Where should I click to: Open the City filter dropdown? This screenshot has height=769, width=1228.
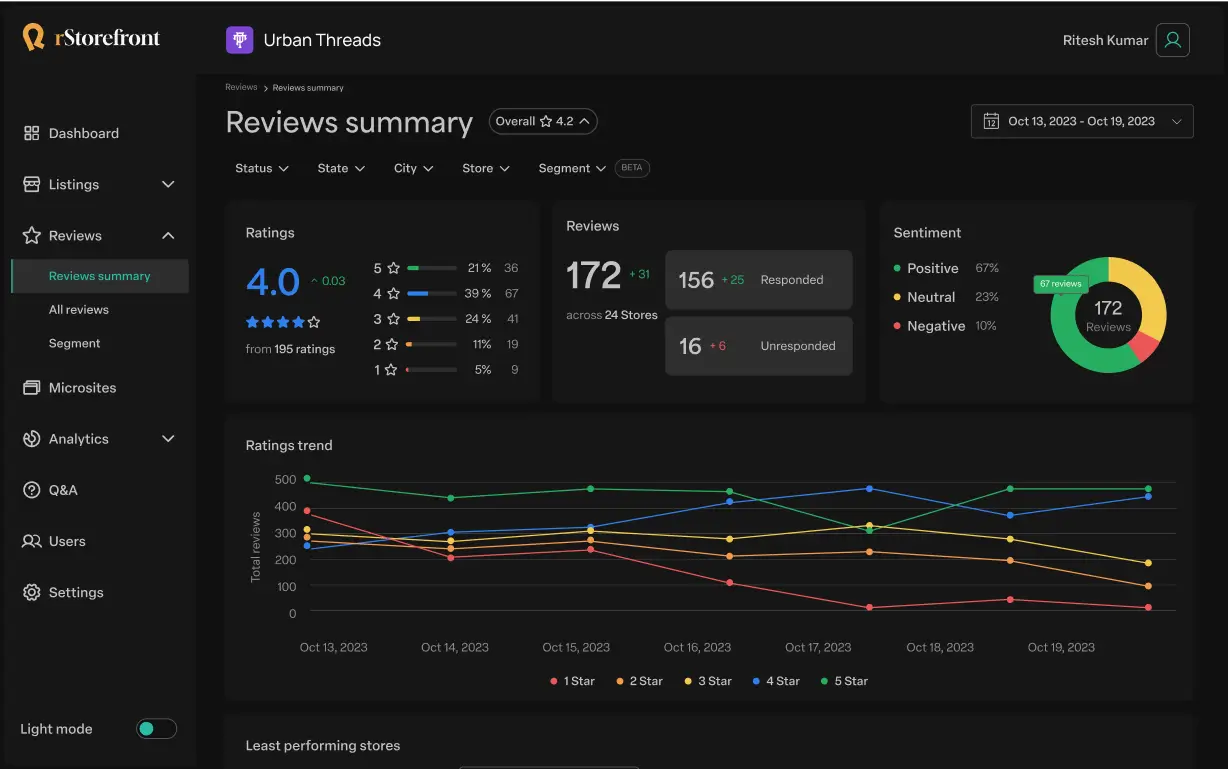[x=414, y=168]
